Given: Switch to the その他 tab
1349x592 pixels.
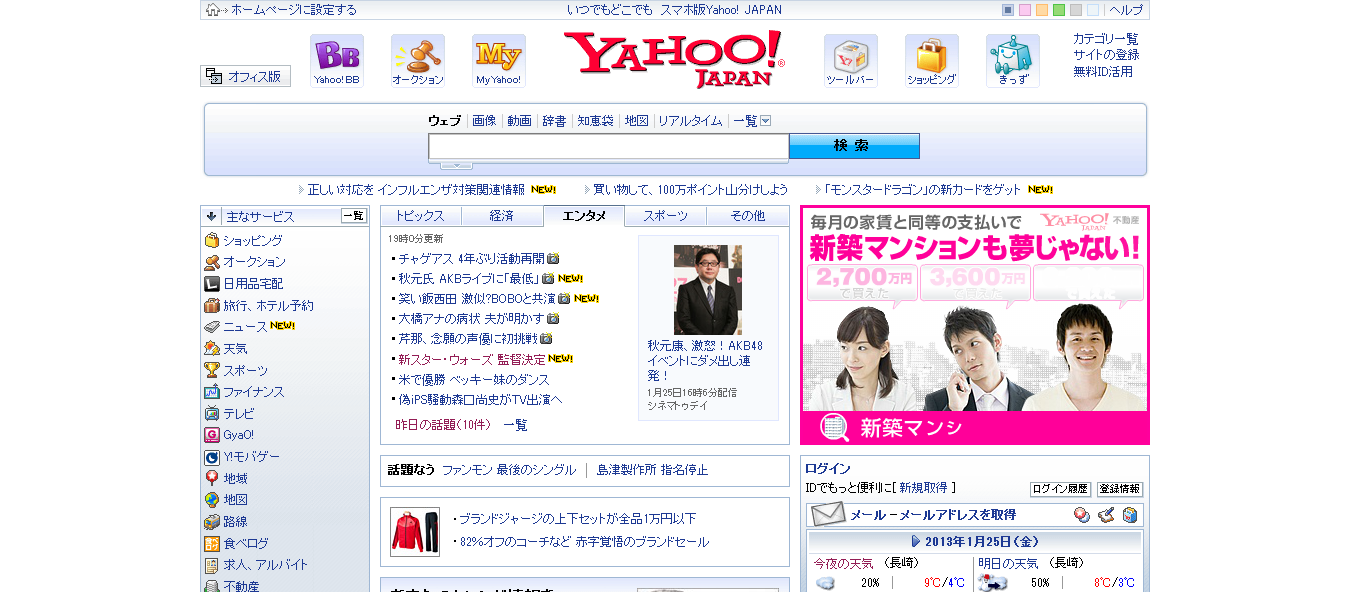Looking at the screenshot, I should pyautogui.click(x=747, y=216).
